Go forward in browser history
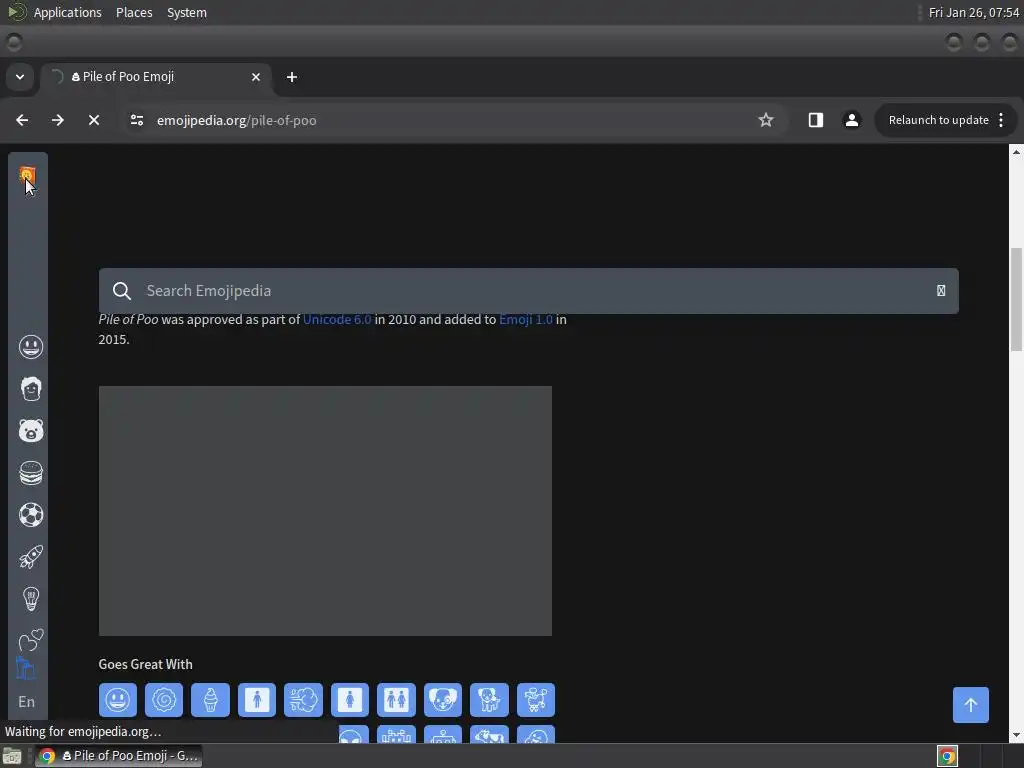 57,120
